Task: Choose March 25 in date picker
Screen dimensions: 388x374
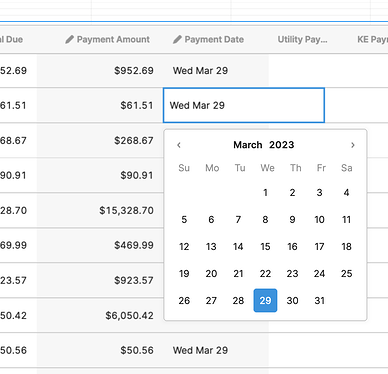Action: coord(346,274)
